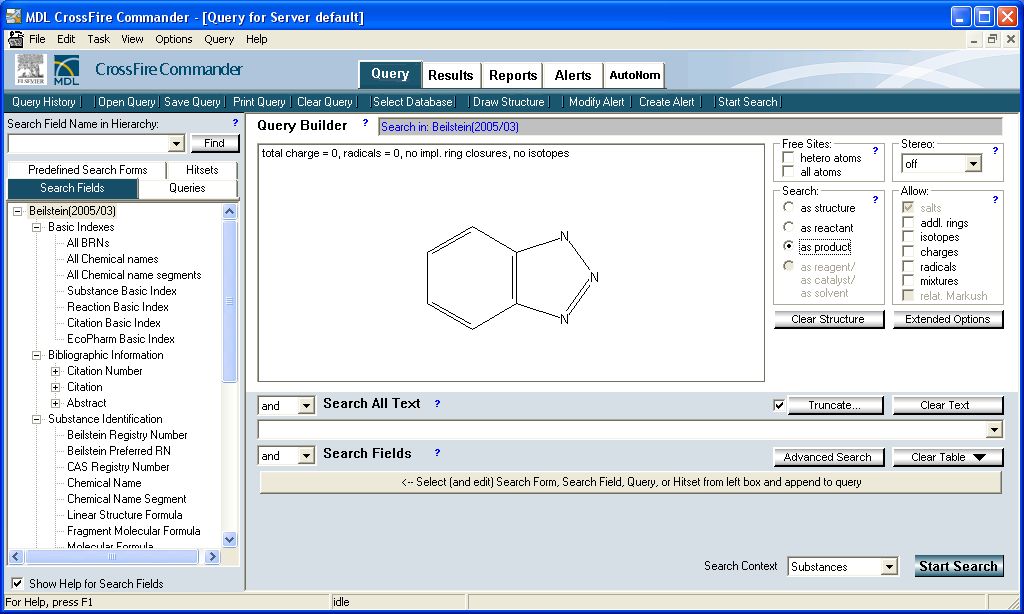Open the application icon menu beside File
This screenshot has width=1024, height=614.
pos(15,39)
